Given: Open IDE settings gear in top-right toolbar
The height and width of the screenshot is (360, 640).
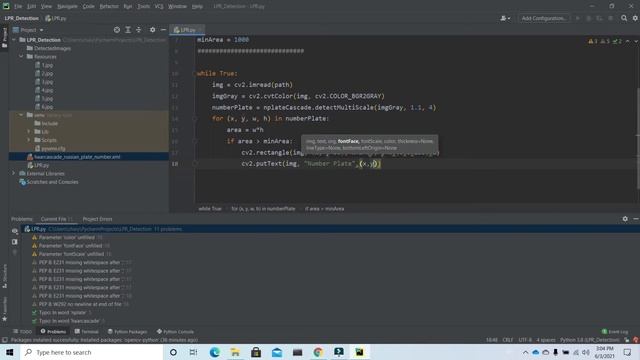Looking at the screenshot, I should pos(636,18).
